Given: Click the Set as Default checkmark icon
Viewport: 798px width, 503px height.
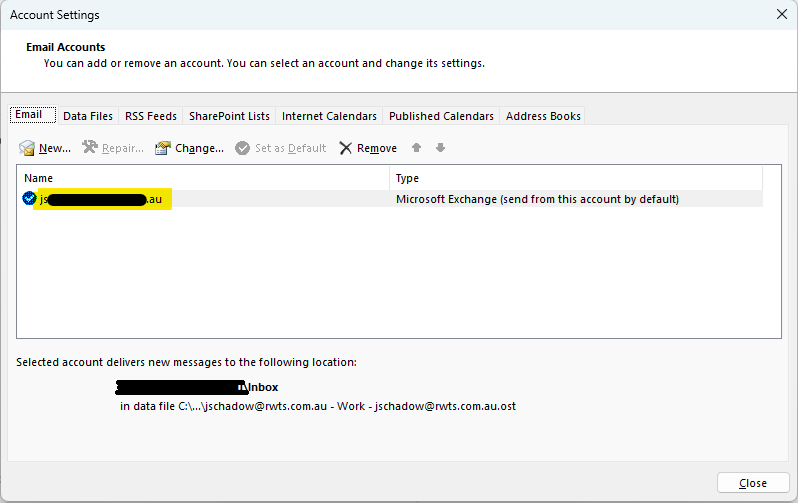Looking at the screenshot, I should tap(242, 148).
